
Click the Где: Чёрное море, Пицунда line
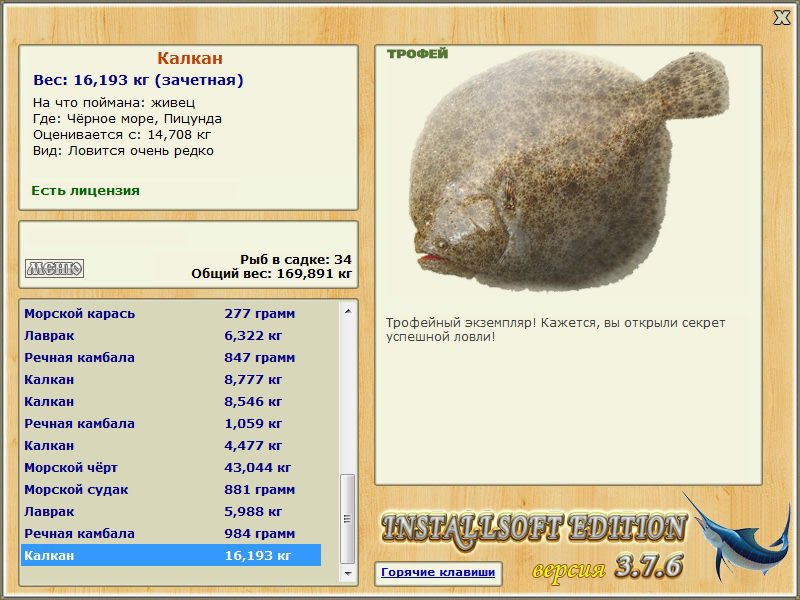coord(127,119)
